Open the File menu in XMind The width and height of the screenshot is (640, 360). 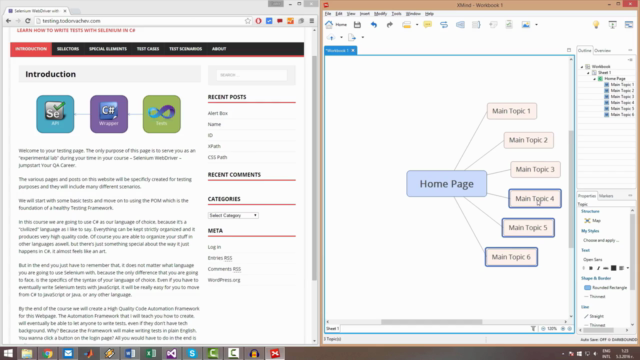pos(328,14)
